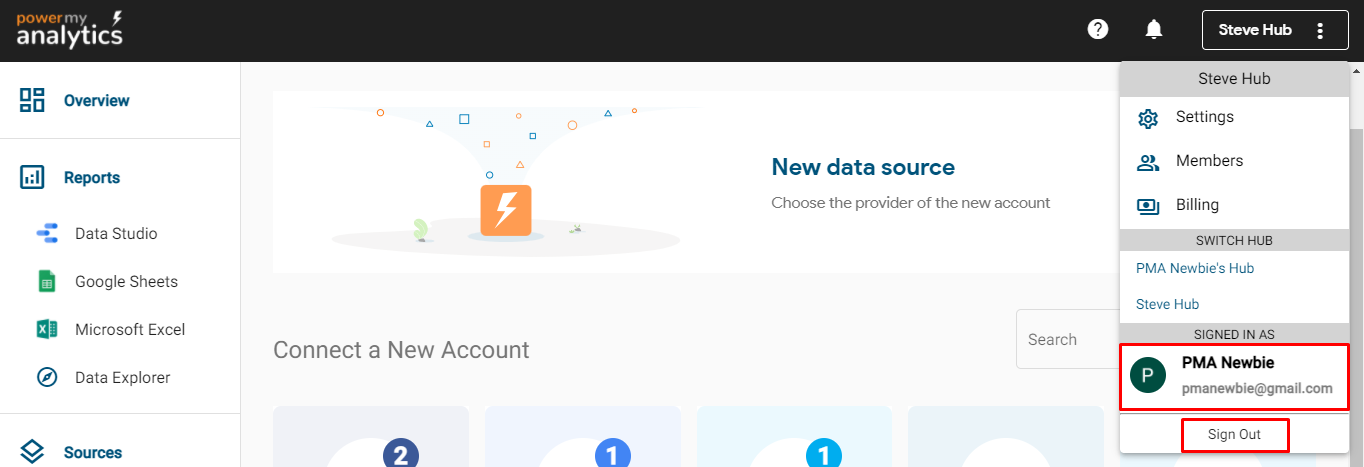Click the Overview dashboard icon

[x=32, y=100]
